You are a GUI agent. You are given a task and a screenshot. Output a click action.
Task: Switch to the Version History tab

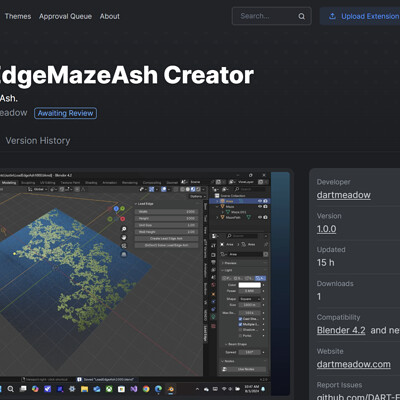click(38, 141)
